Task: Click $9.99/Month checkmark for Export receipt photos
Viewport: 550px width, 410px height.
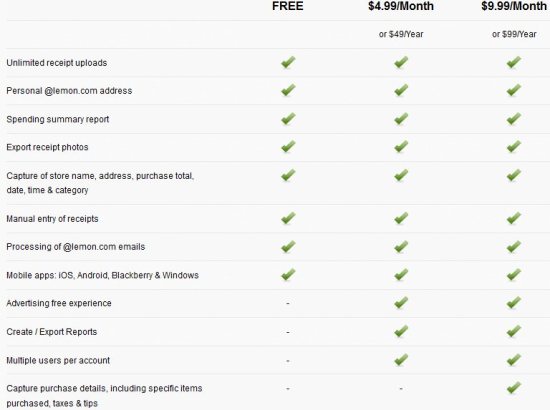Action: click(514, 147)
